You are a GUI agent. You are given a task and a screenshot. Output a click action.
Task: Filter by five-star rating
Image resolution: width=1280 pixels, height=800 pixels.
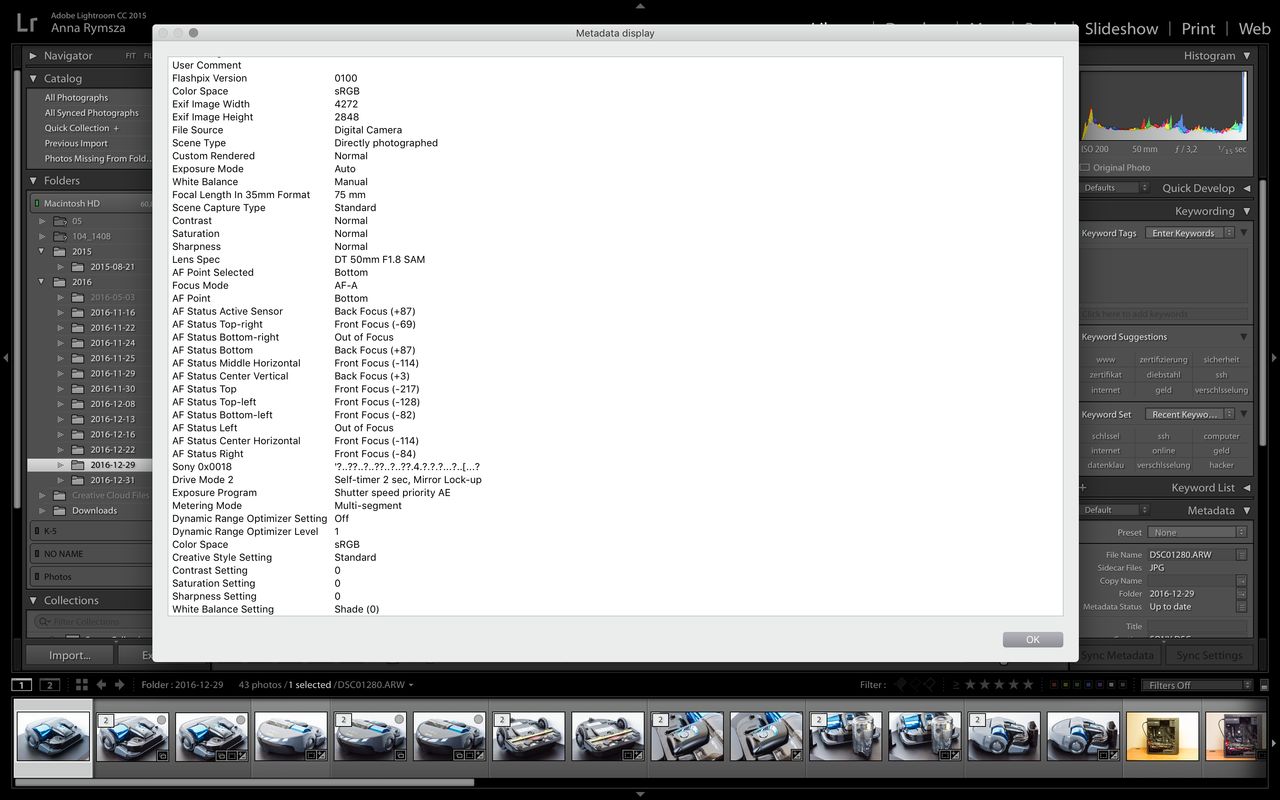[1028, 685]
